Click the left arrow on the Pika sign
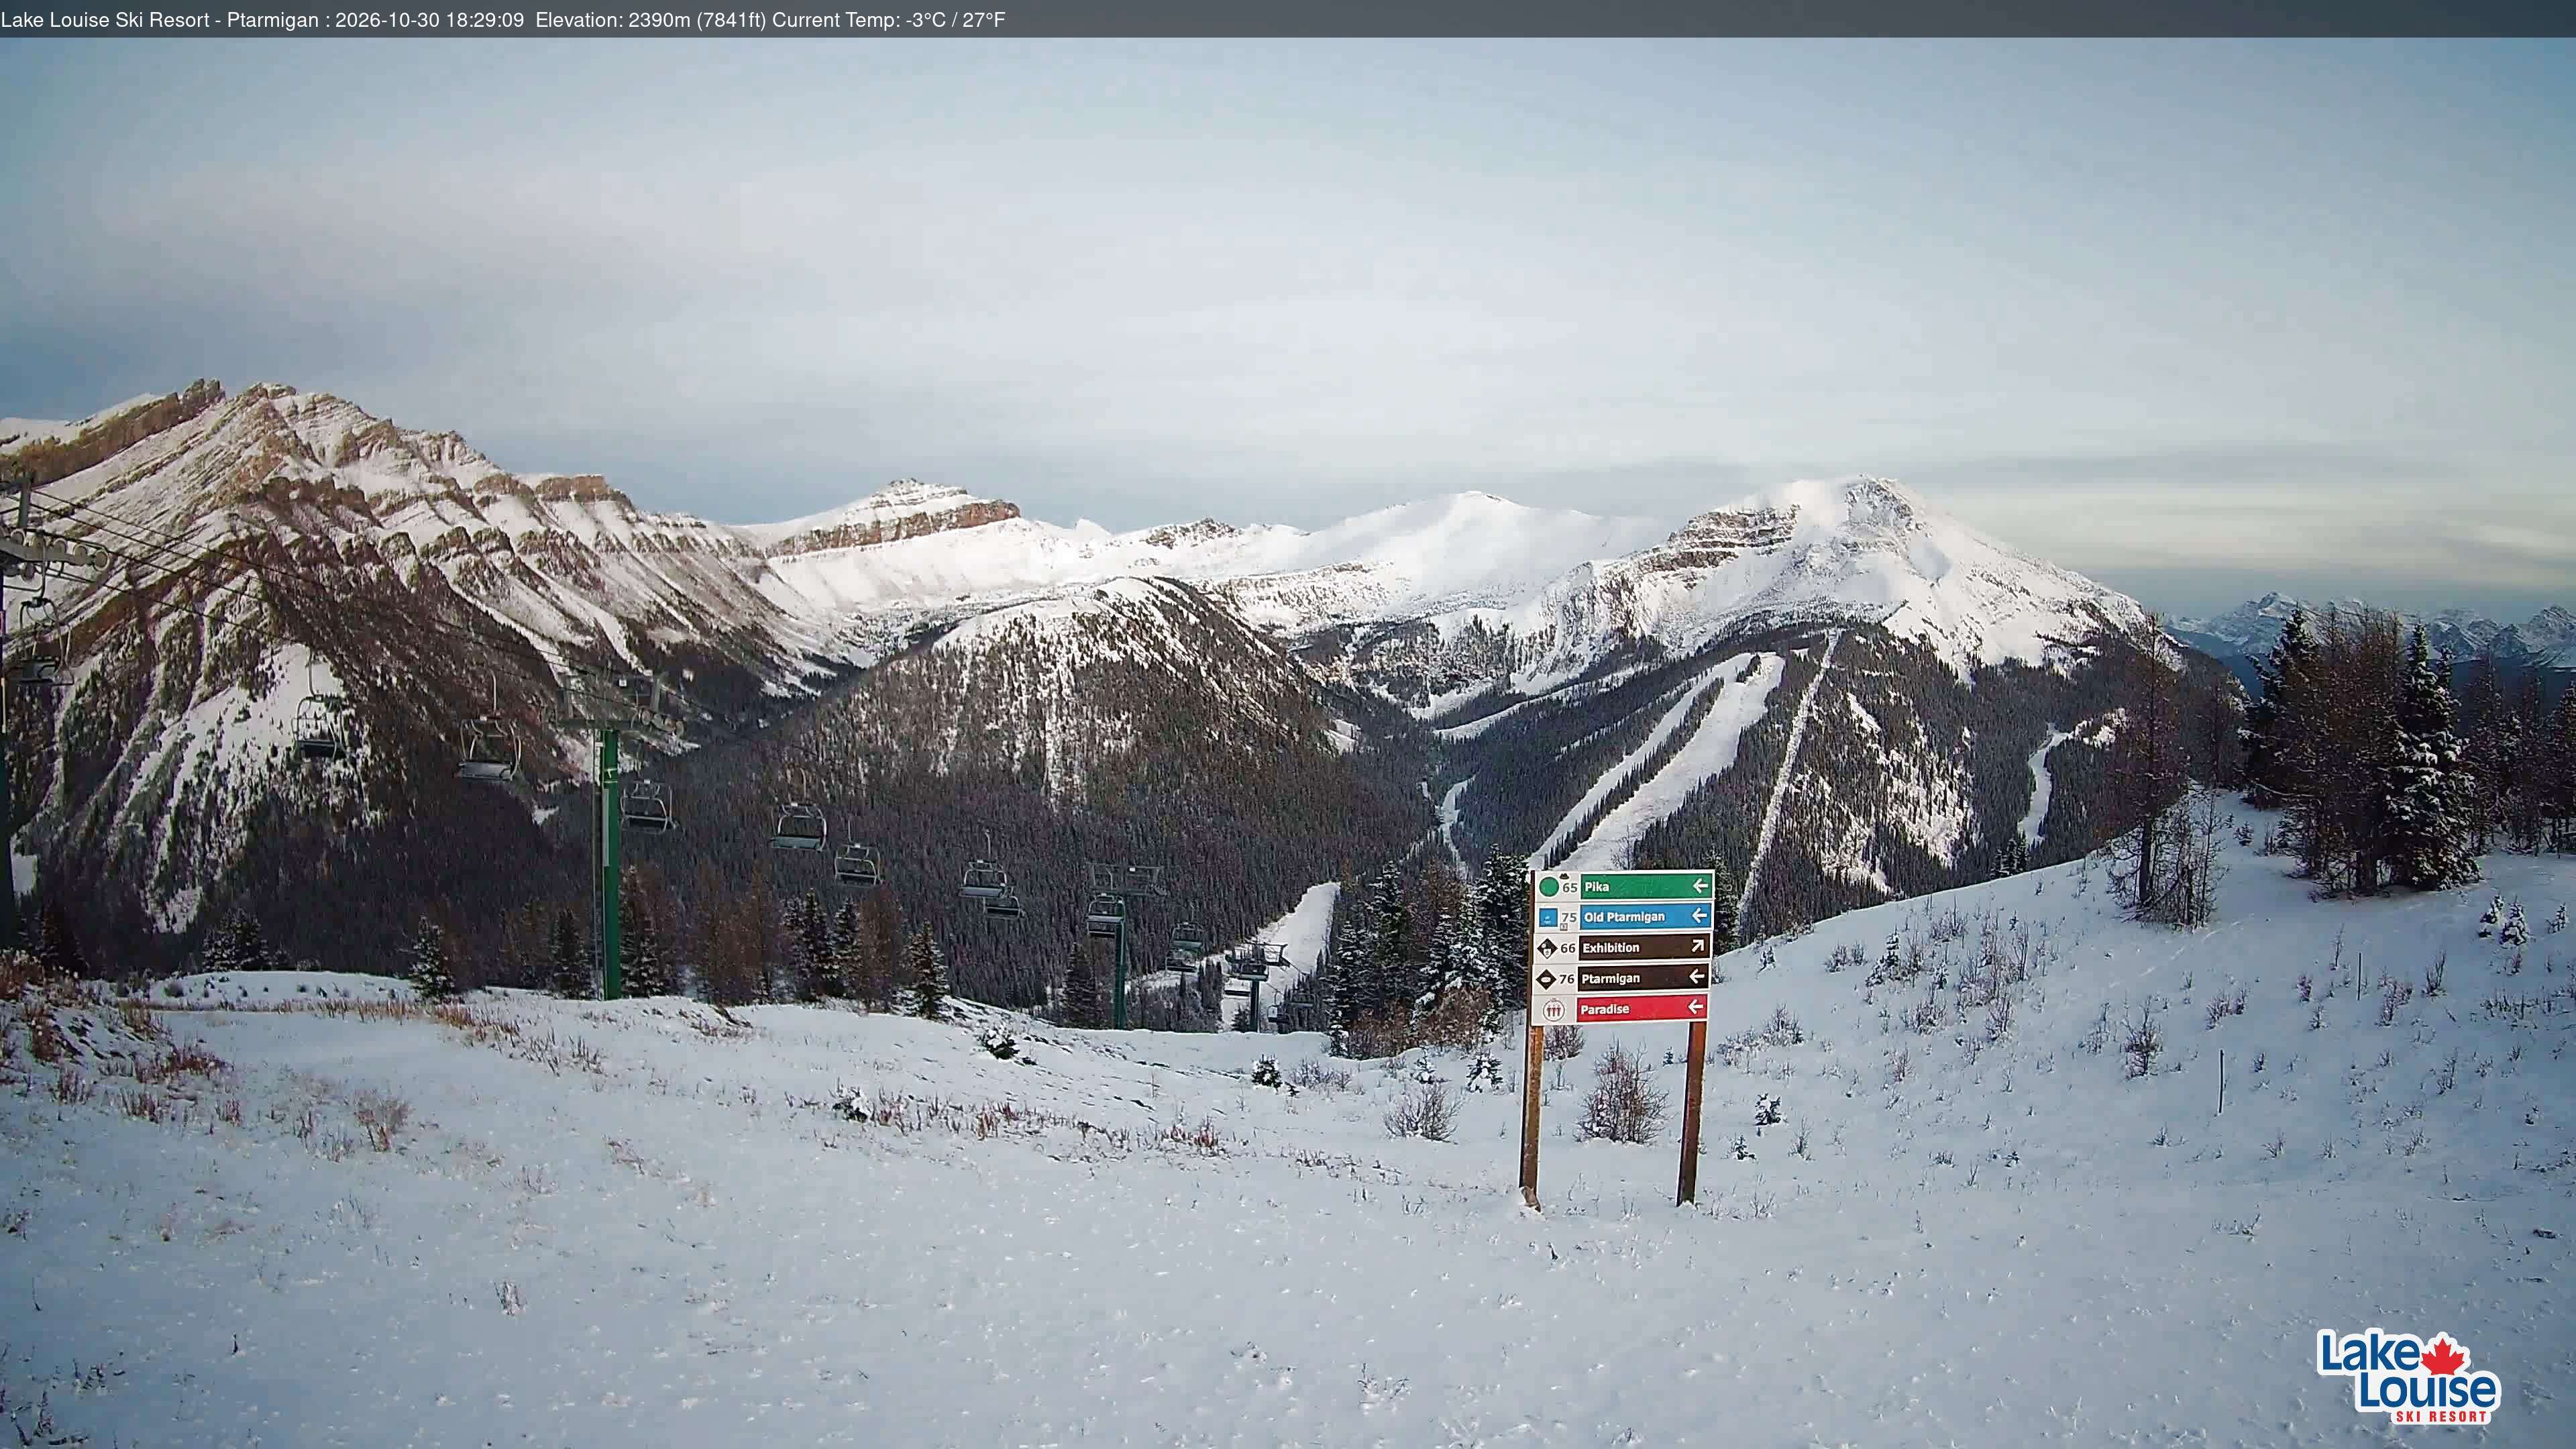Screen dimensions: 2576x1449 1701,886
